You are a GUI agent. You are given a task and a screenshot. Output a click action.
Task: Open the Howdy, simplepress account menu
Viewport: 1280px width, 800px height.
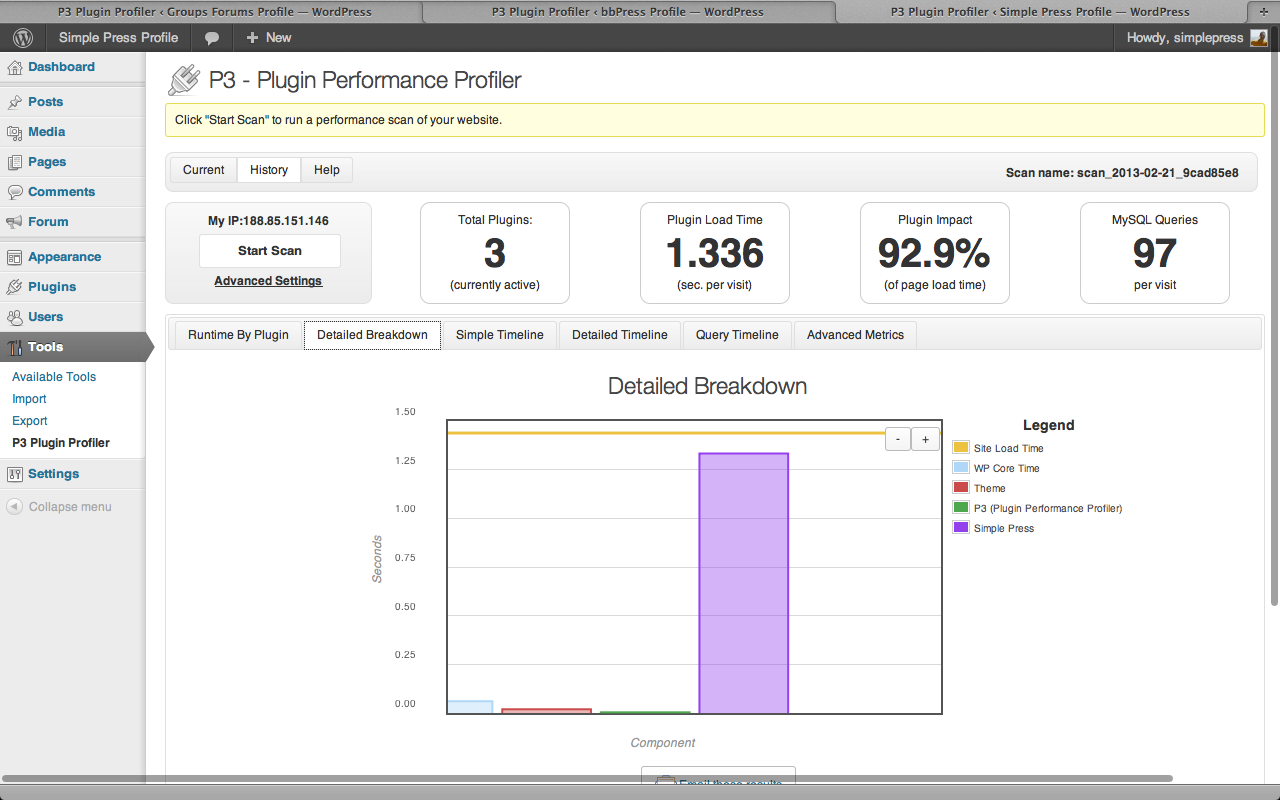[1196, 38]
